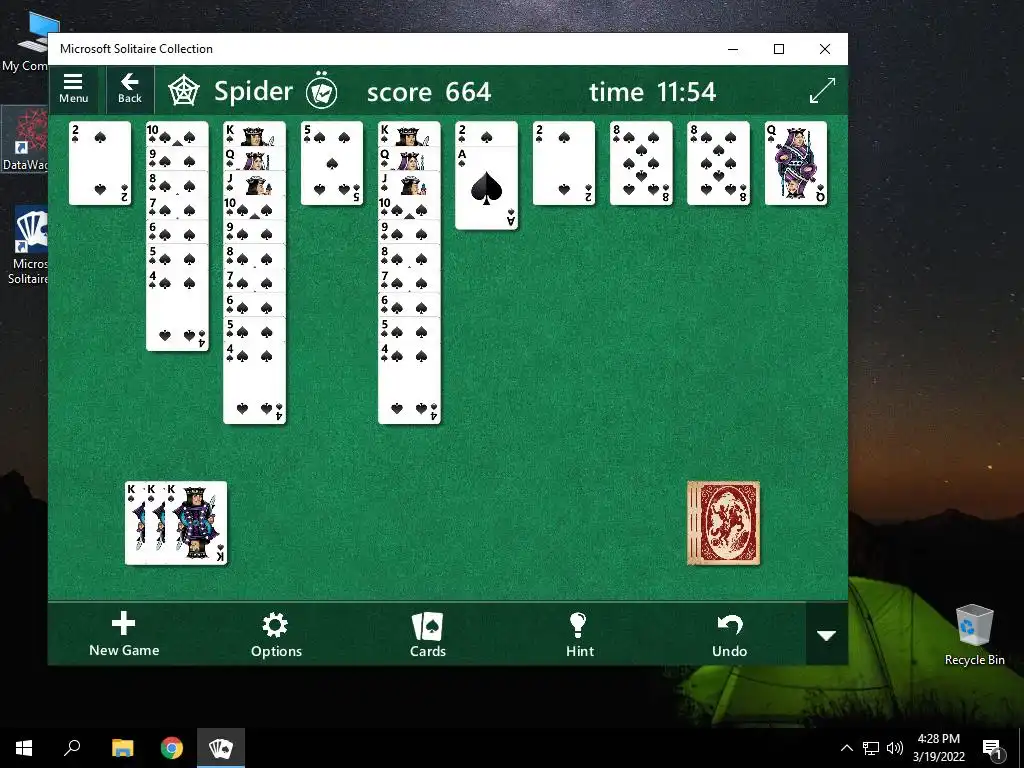Start a New Game
This screenshot has height=768, width=1024.
tap(124, 633)
